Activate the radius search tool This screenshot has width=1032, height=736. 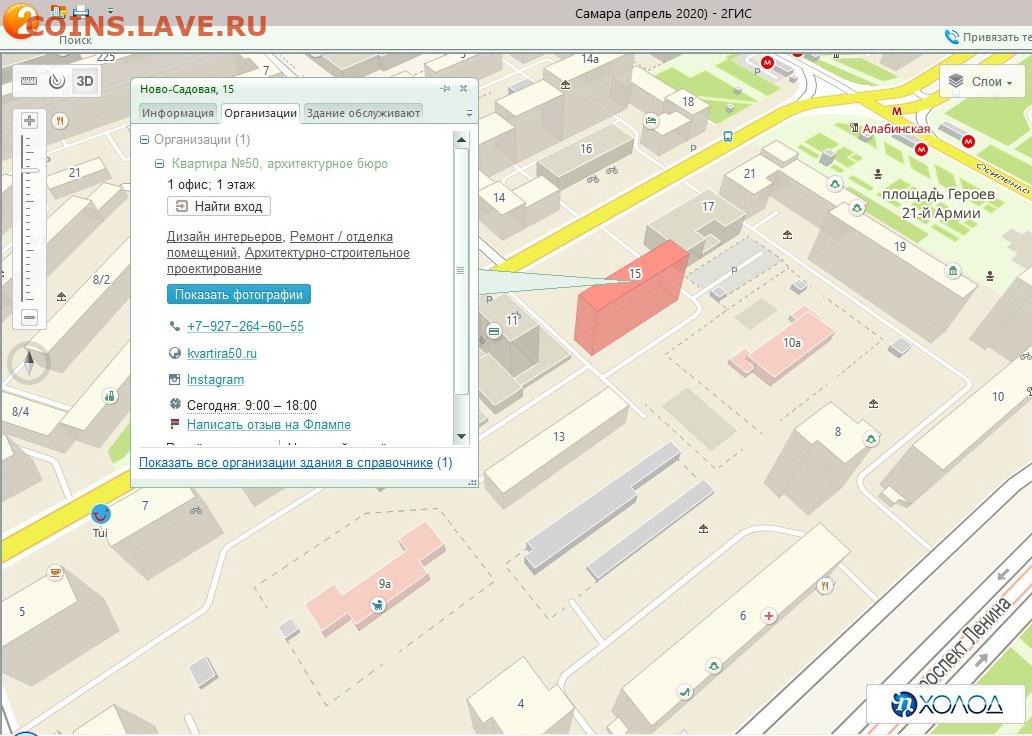click(57, 81)
